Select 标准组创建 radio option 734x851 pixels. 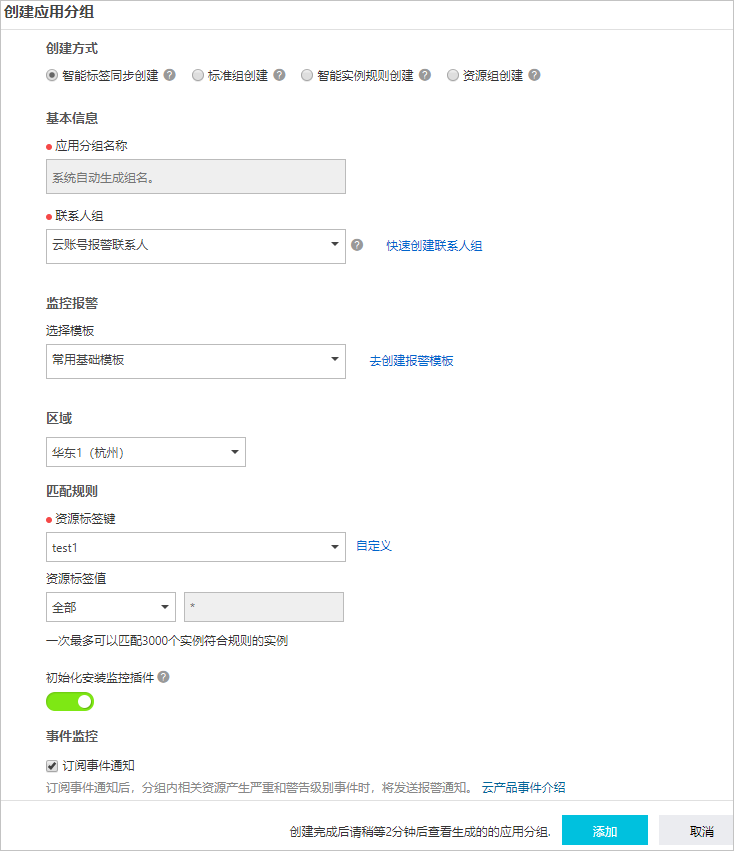click(198, 75)
